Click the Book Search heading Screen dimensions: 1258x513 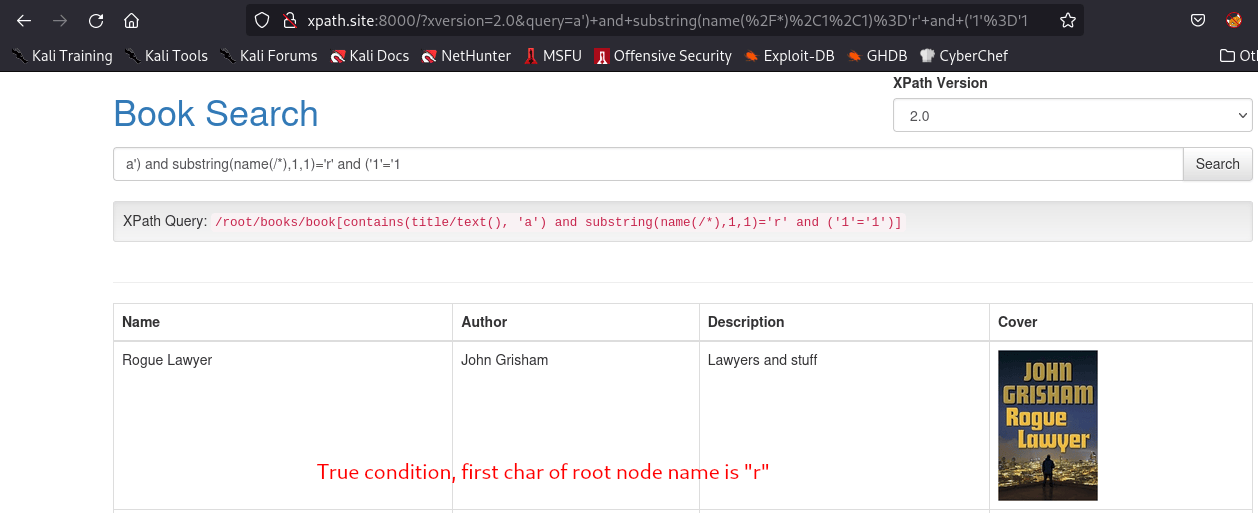pos(216,114)
